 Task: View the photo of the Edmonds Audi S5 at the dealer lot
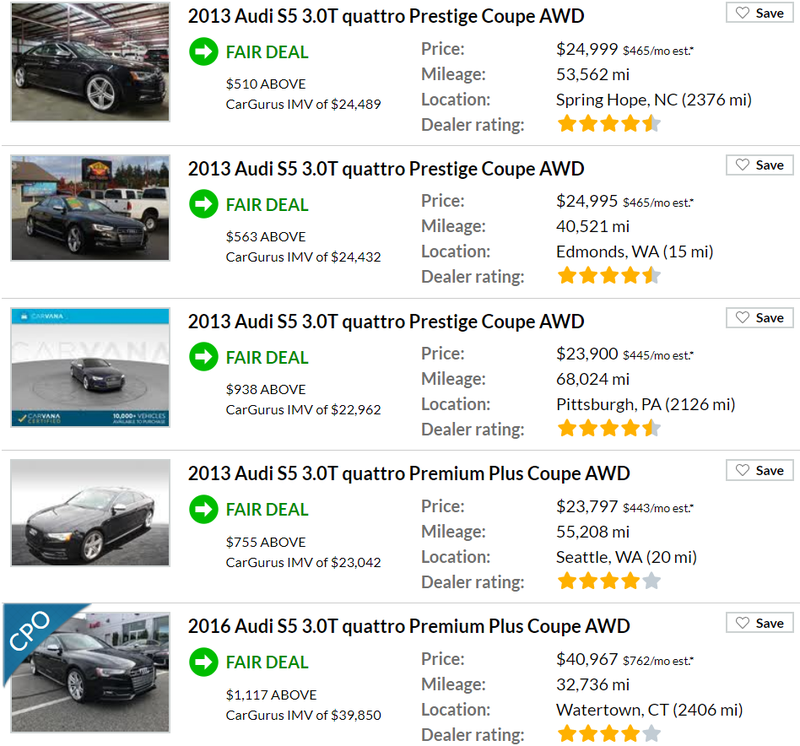[90, 208]
